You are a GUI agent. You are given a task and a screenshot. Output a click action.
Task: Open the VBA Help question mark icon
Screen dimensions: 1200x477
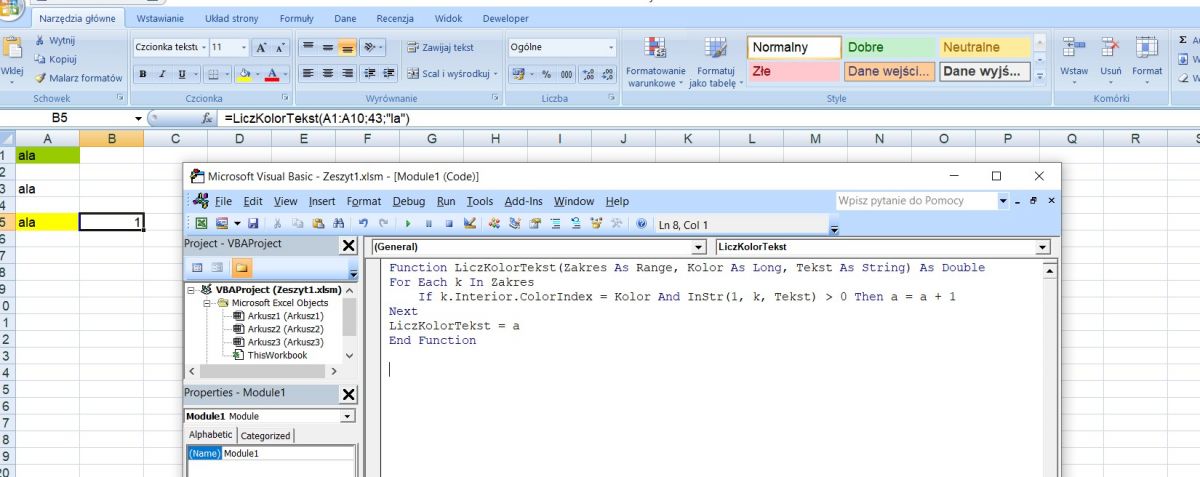pos(641,224)
